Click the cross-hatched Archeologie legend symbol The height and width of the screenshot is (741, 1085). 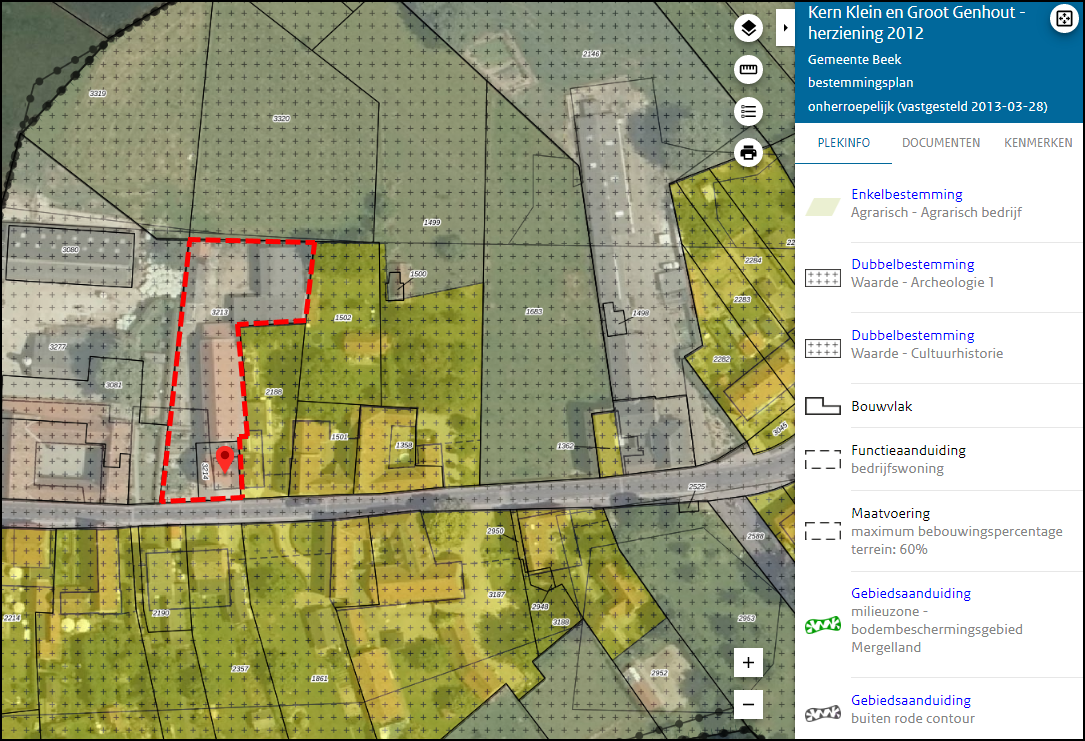pos(822,277)
